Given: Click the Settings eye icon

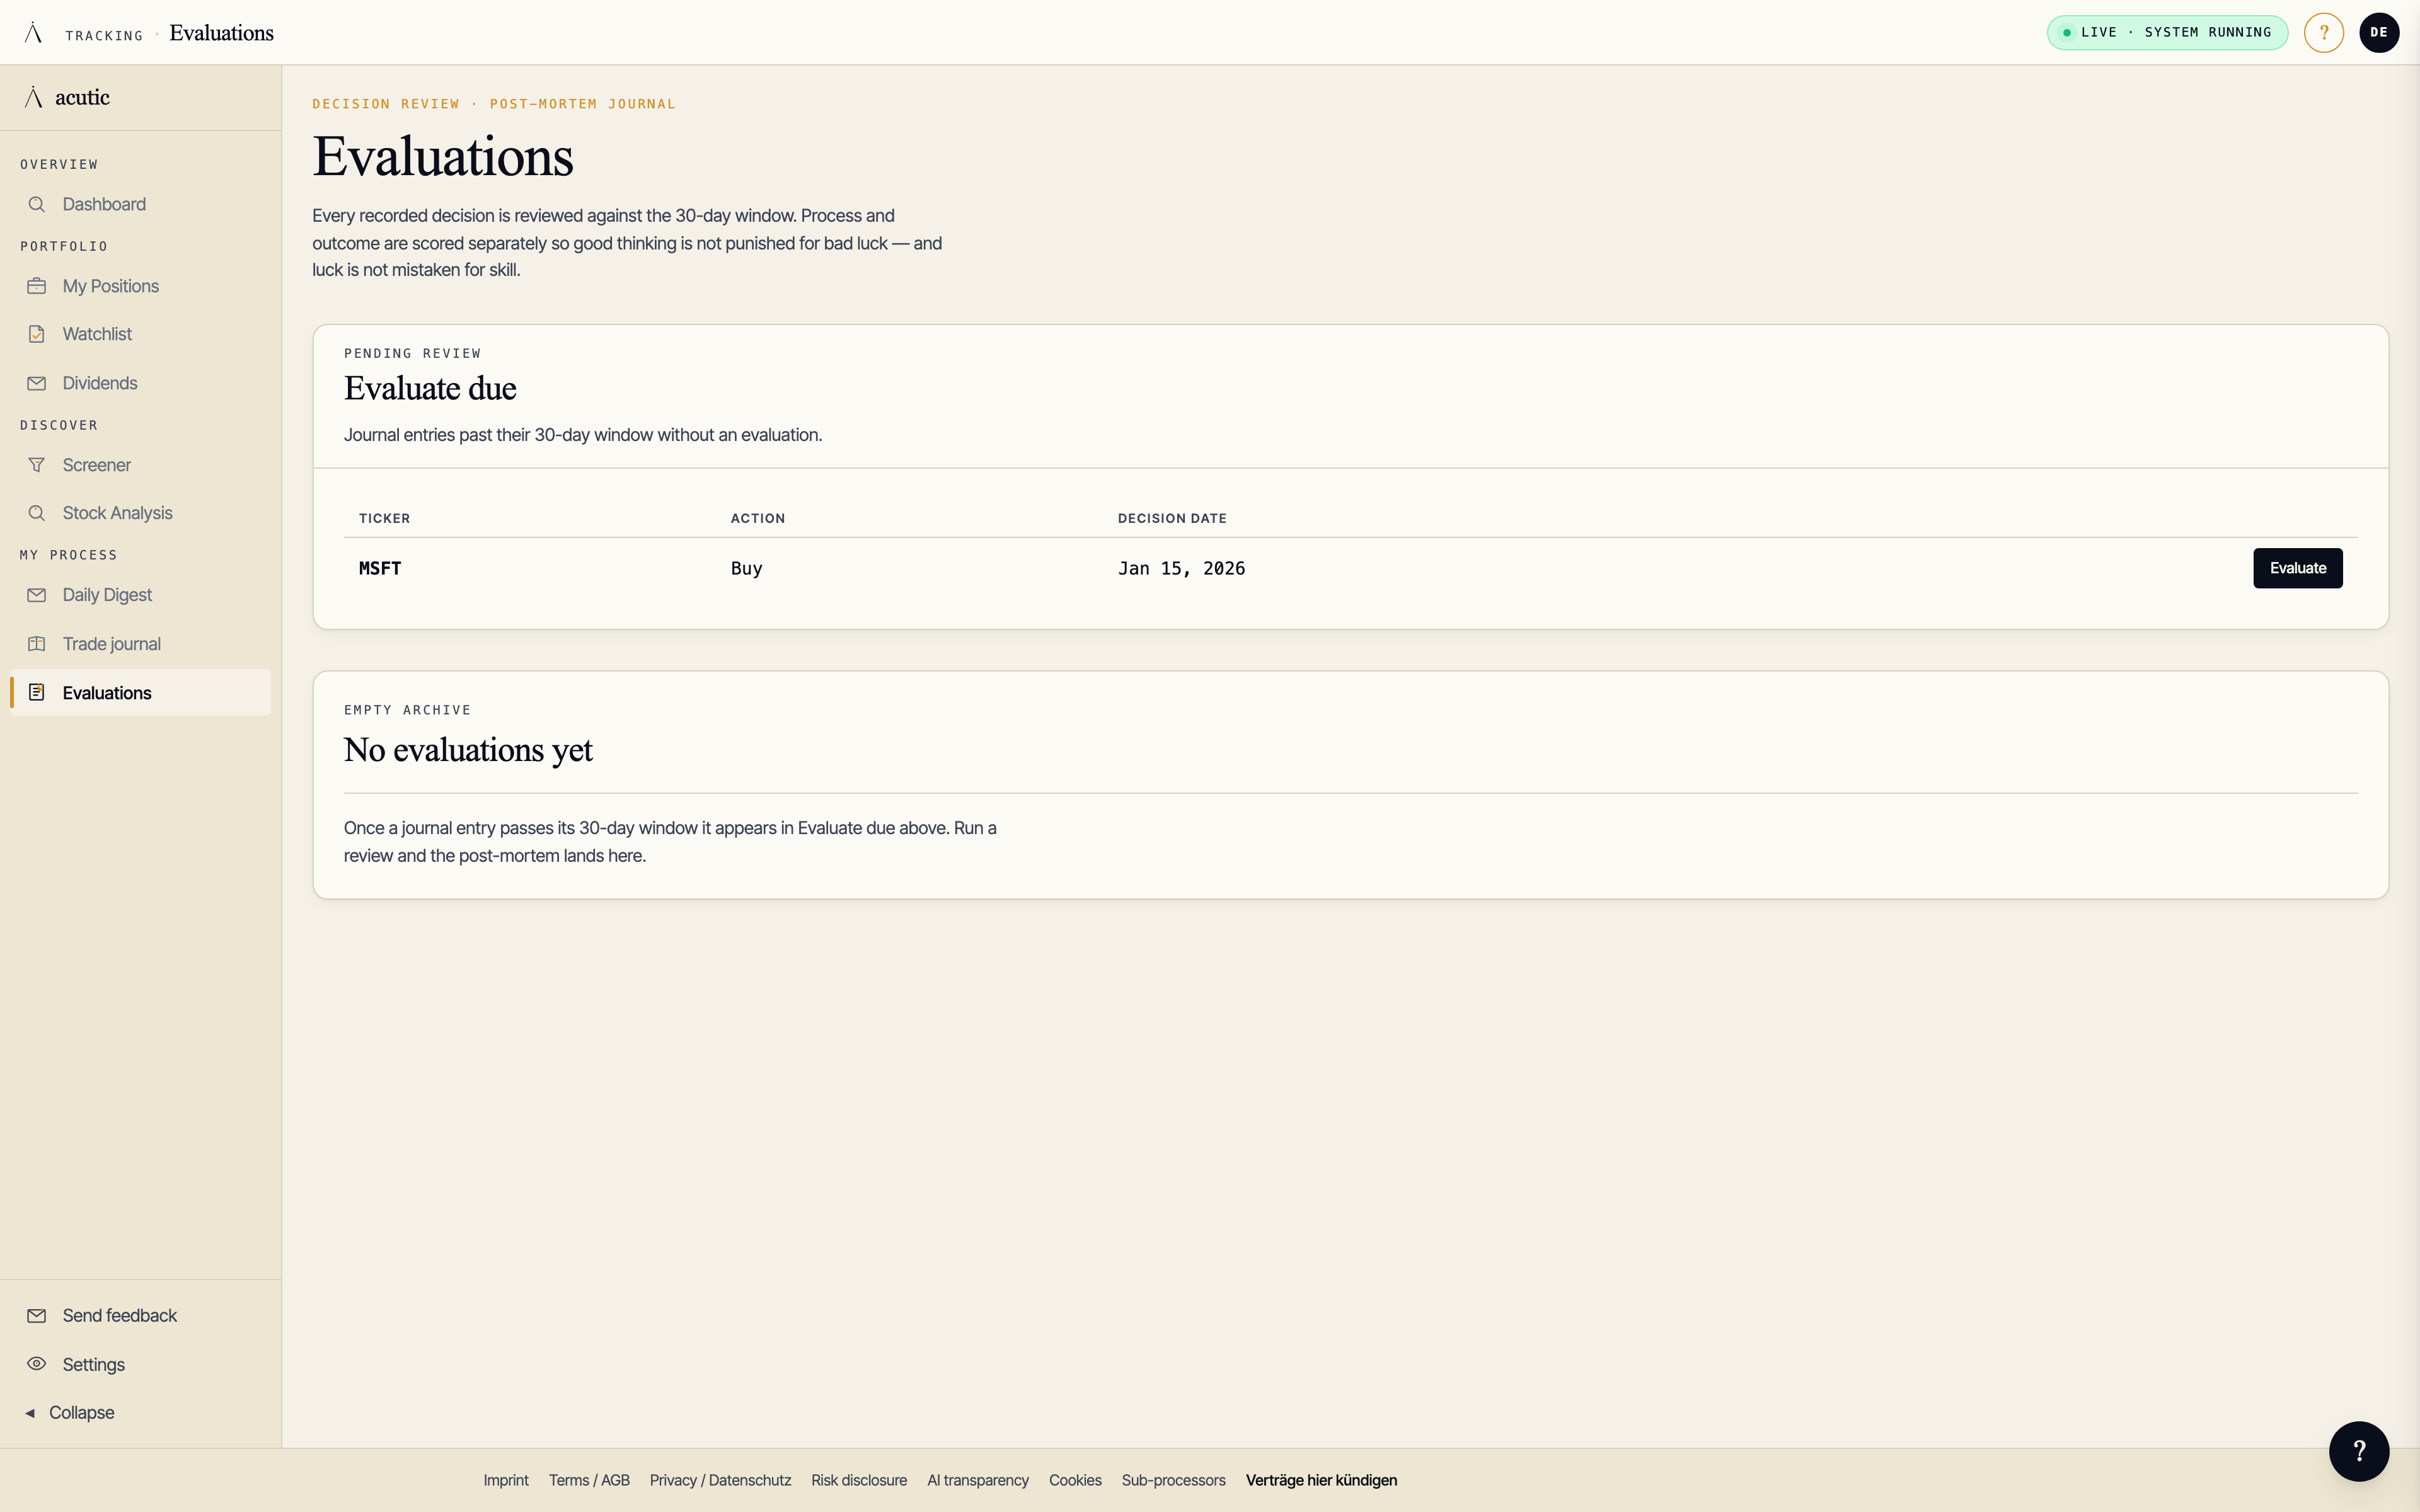Looking at the screenshot, I should coord(37,1364).
